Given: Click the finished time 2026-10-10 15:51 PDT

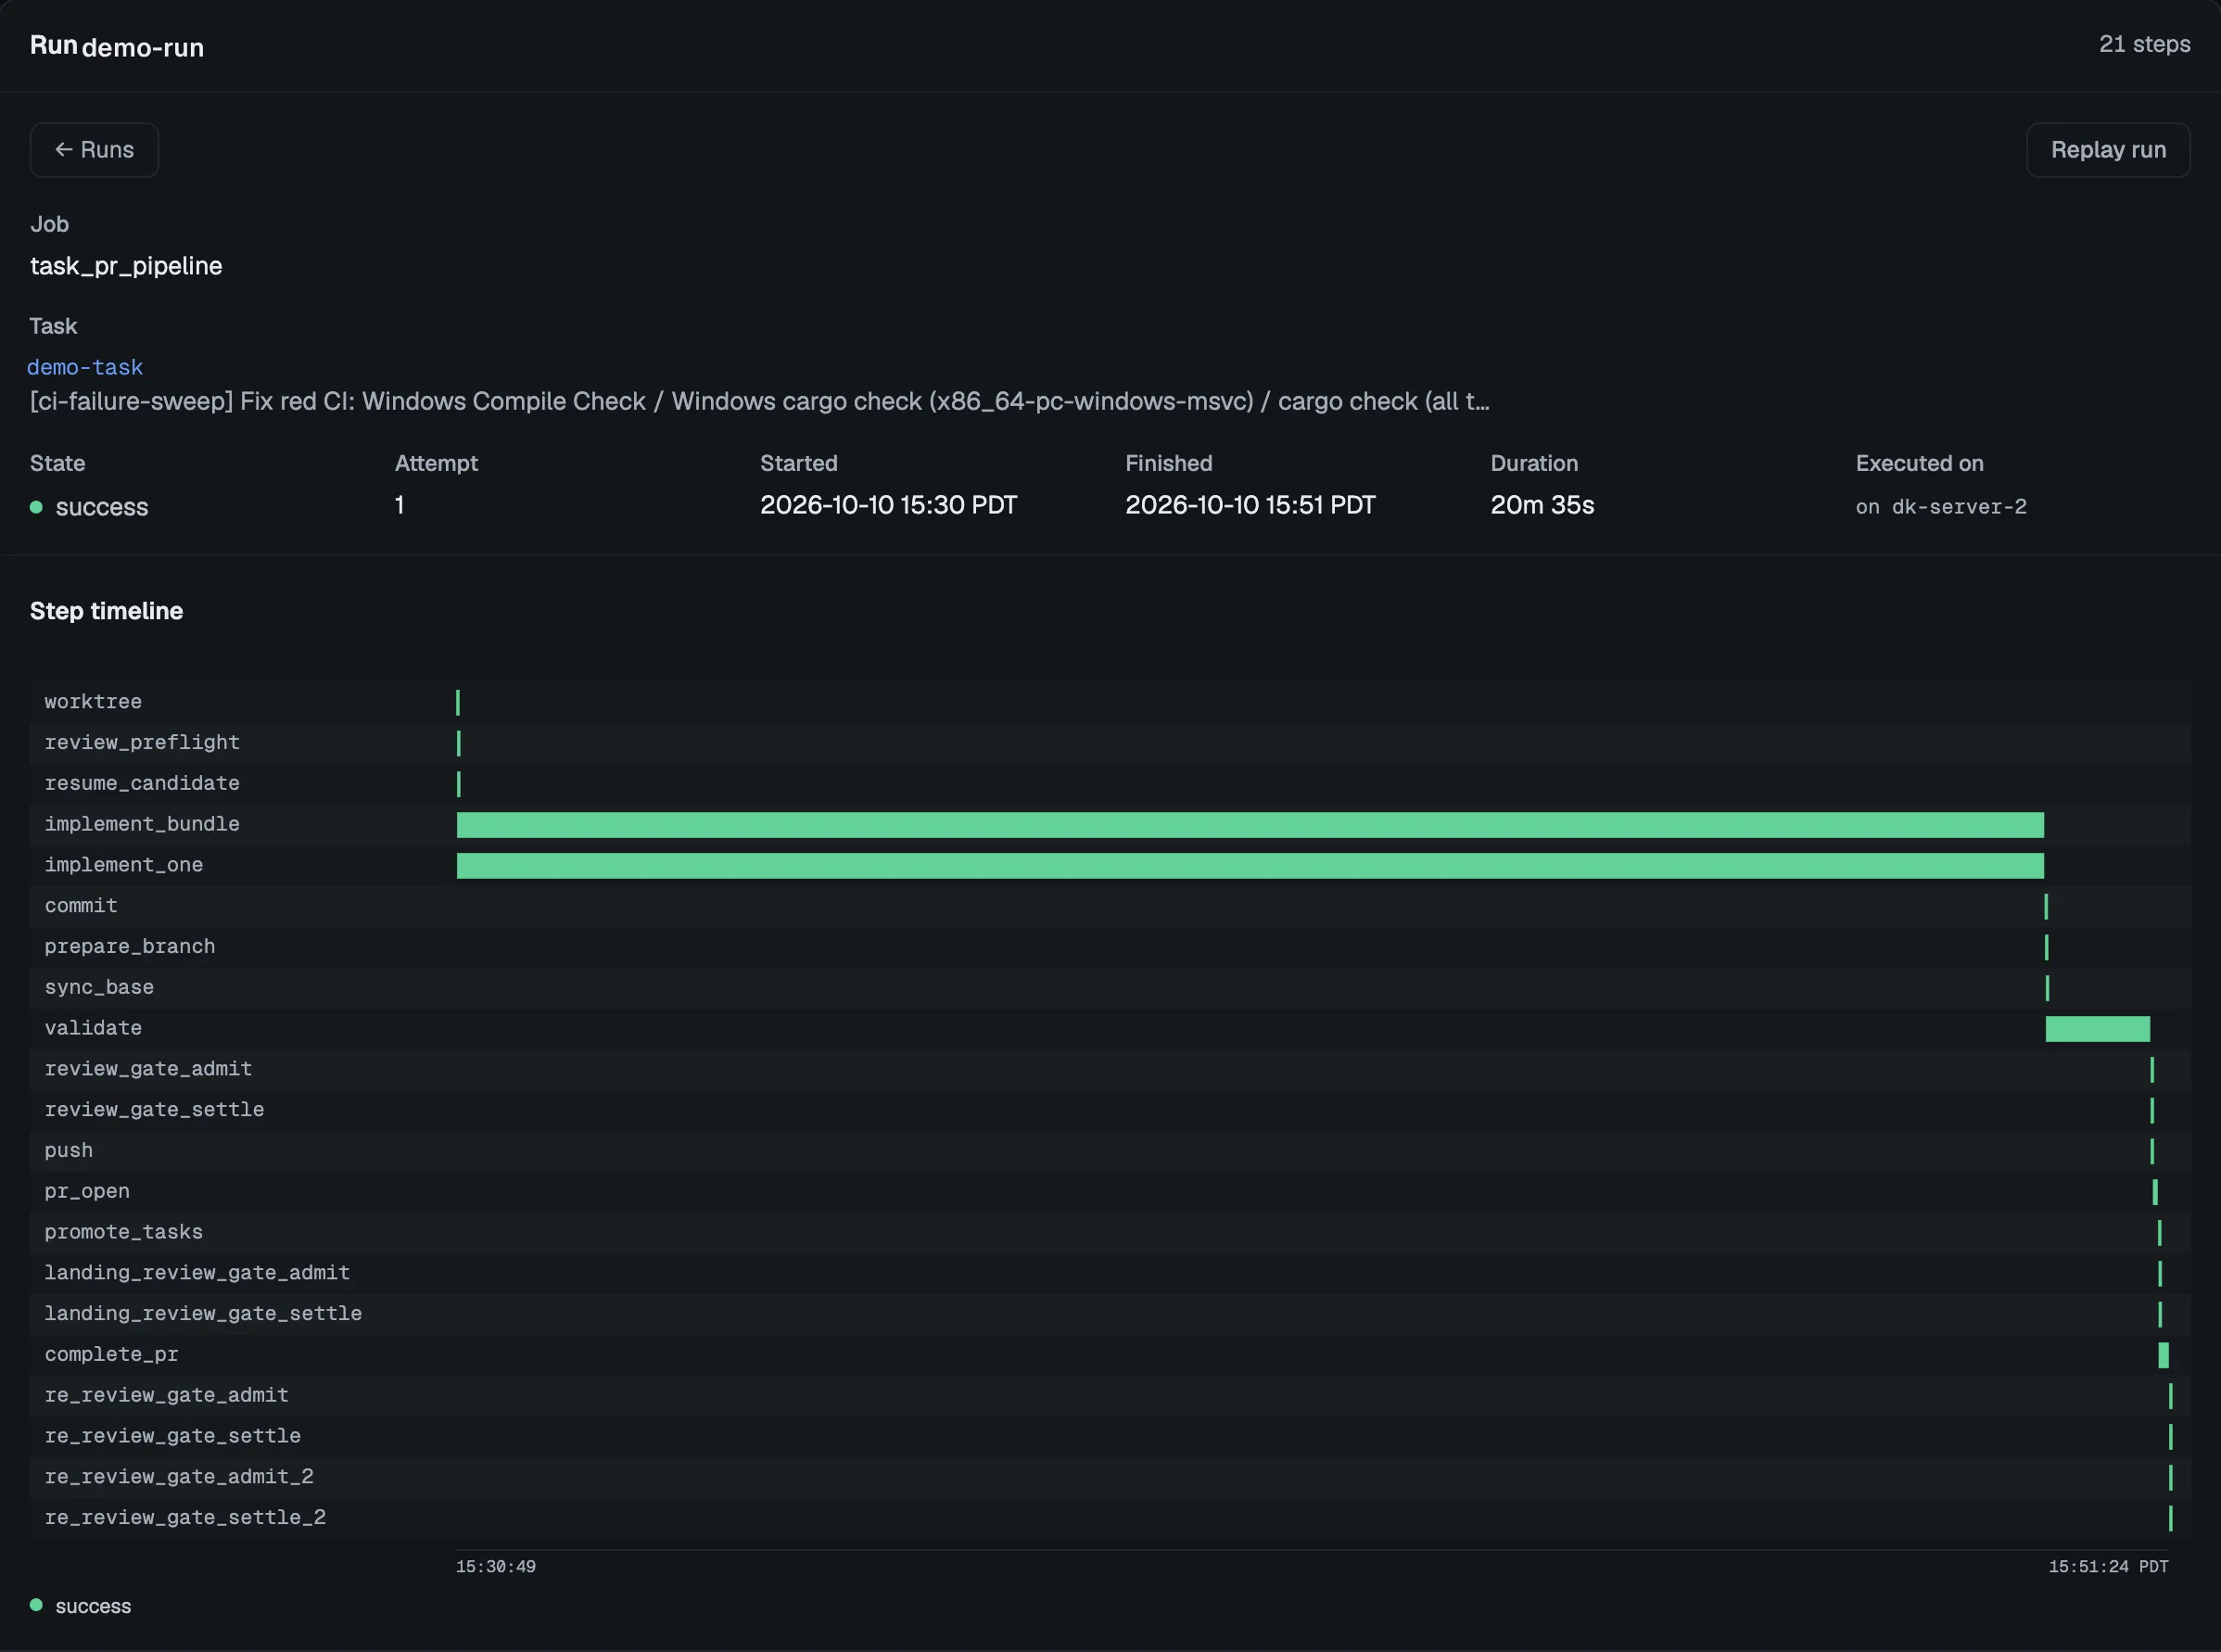Looking at the screenshot, I should pos(1250,505).
